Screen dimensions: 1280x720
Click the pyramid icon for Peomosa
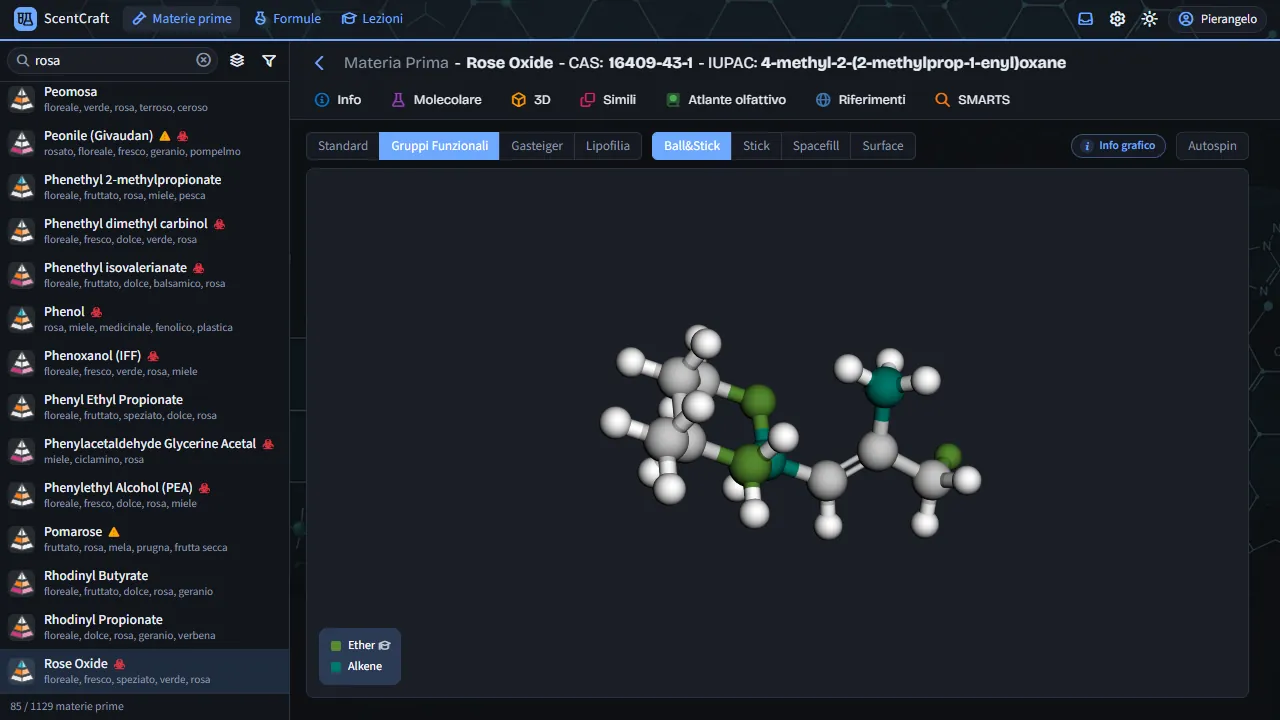coord(22,99)
